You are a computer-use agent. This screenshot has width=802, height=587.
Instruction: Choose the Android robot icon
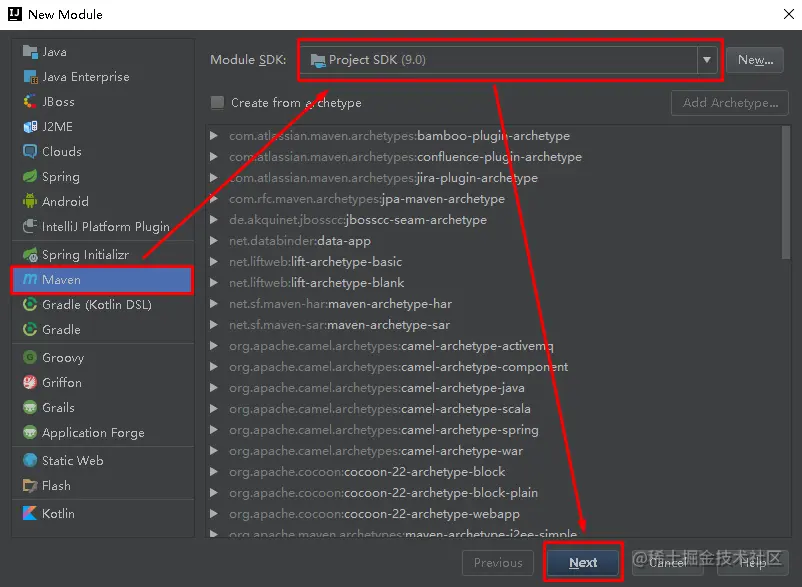point(30,201)
